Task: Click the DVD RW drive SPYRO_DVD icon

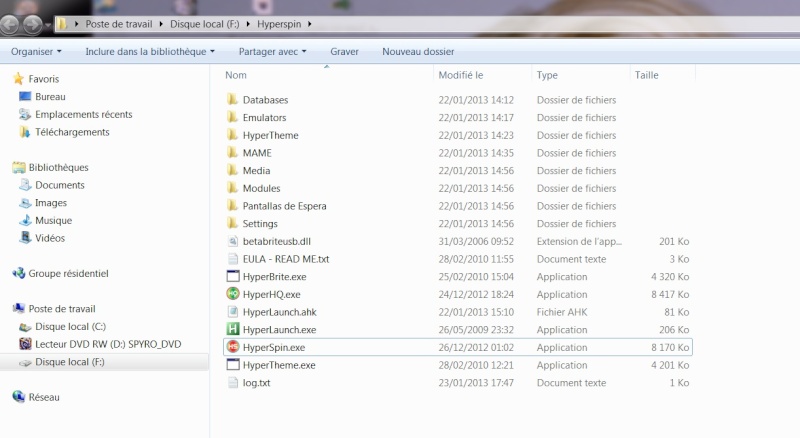Action: pos(25,344)
